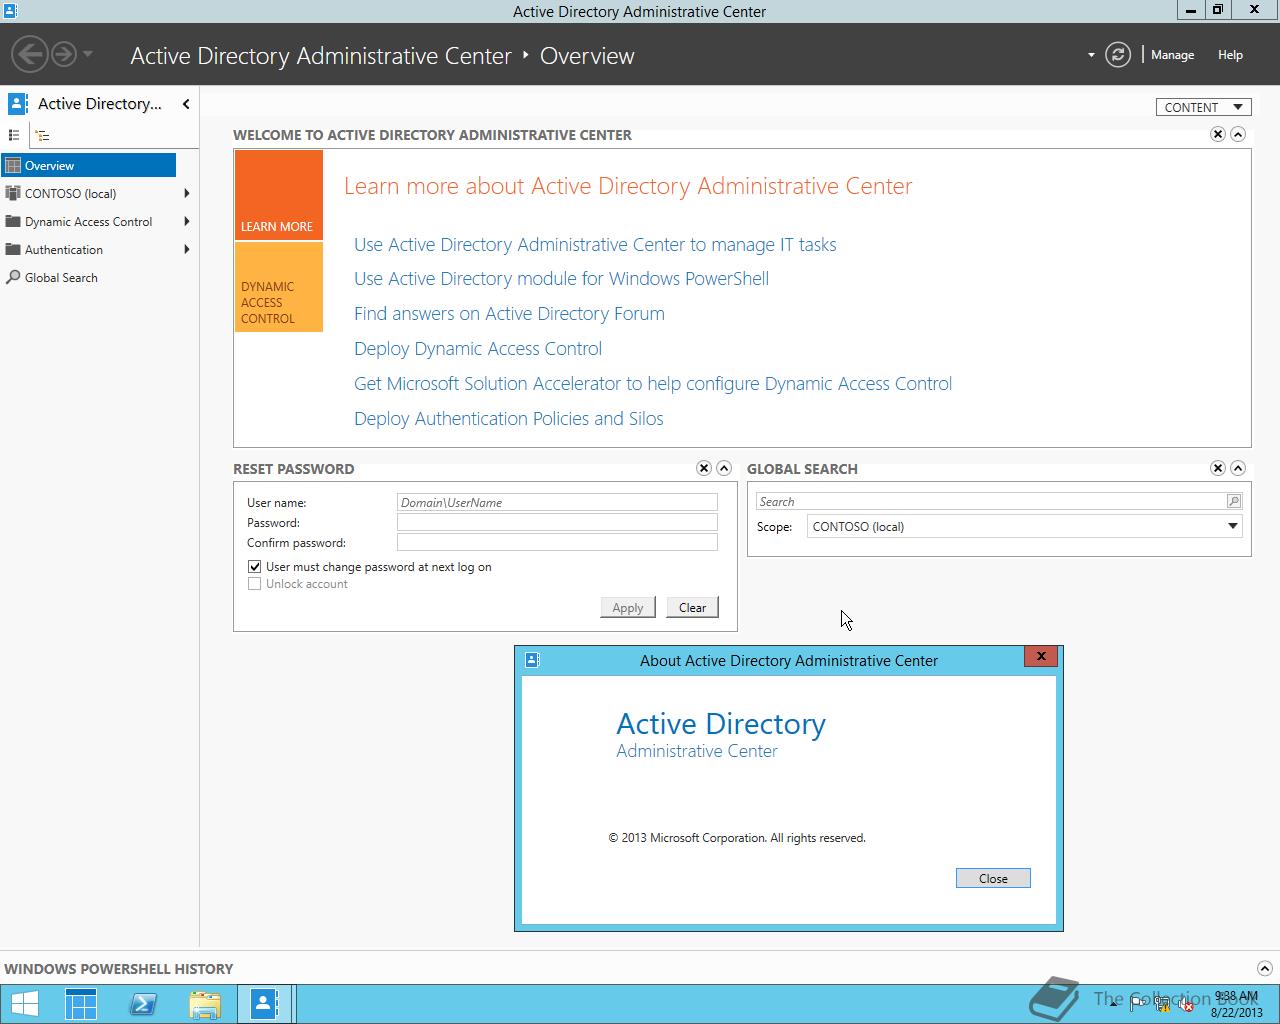Collapse the navigation pane chevron
The height and width of the screenshot is (1024, 1280).
186,104
